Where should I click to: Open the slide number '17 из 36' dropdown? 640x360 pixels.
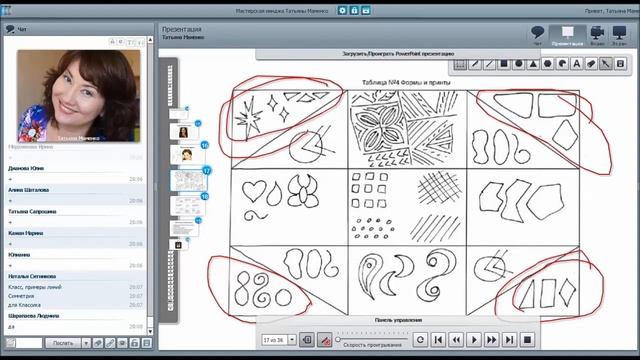click(292, 340)
